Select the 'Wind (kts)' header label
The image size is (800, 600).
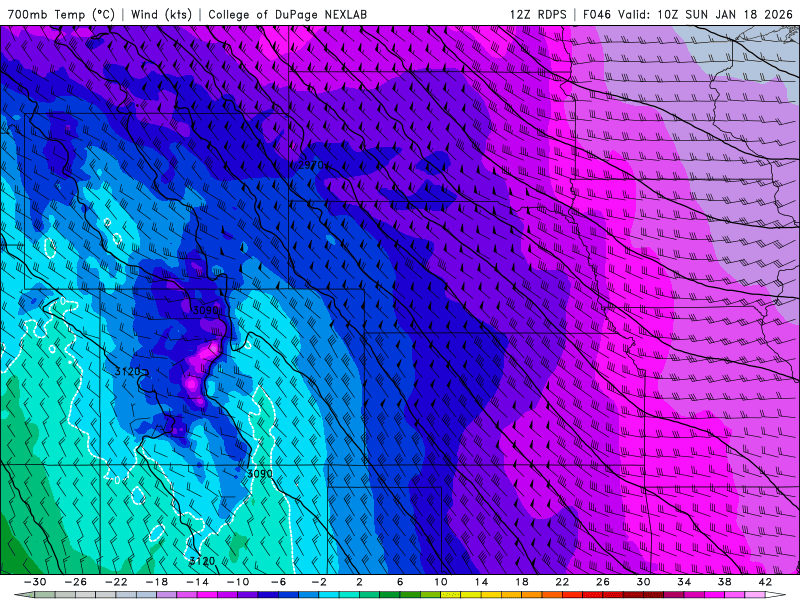[161, 14]
